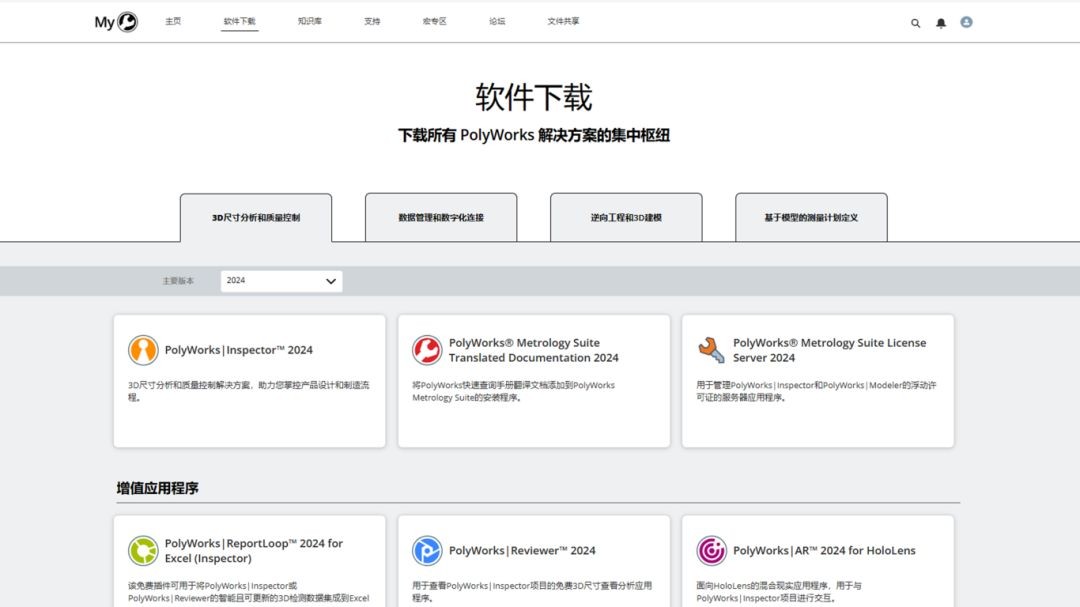Switch to 数据管理和数字化连接 tab

point(441,218)
